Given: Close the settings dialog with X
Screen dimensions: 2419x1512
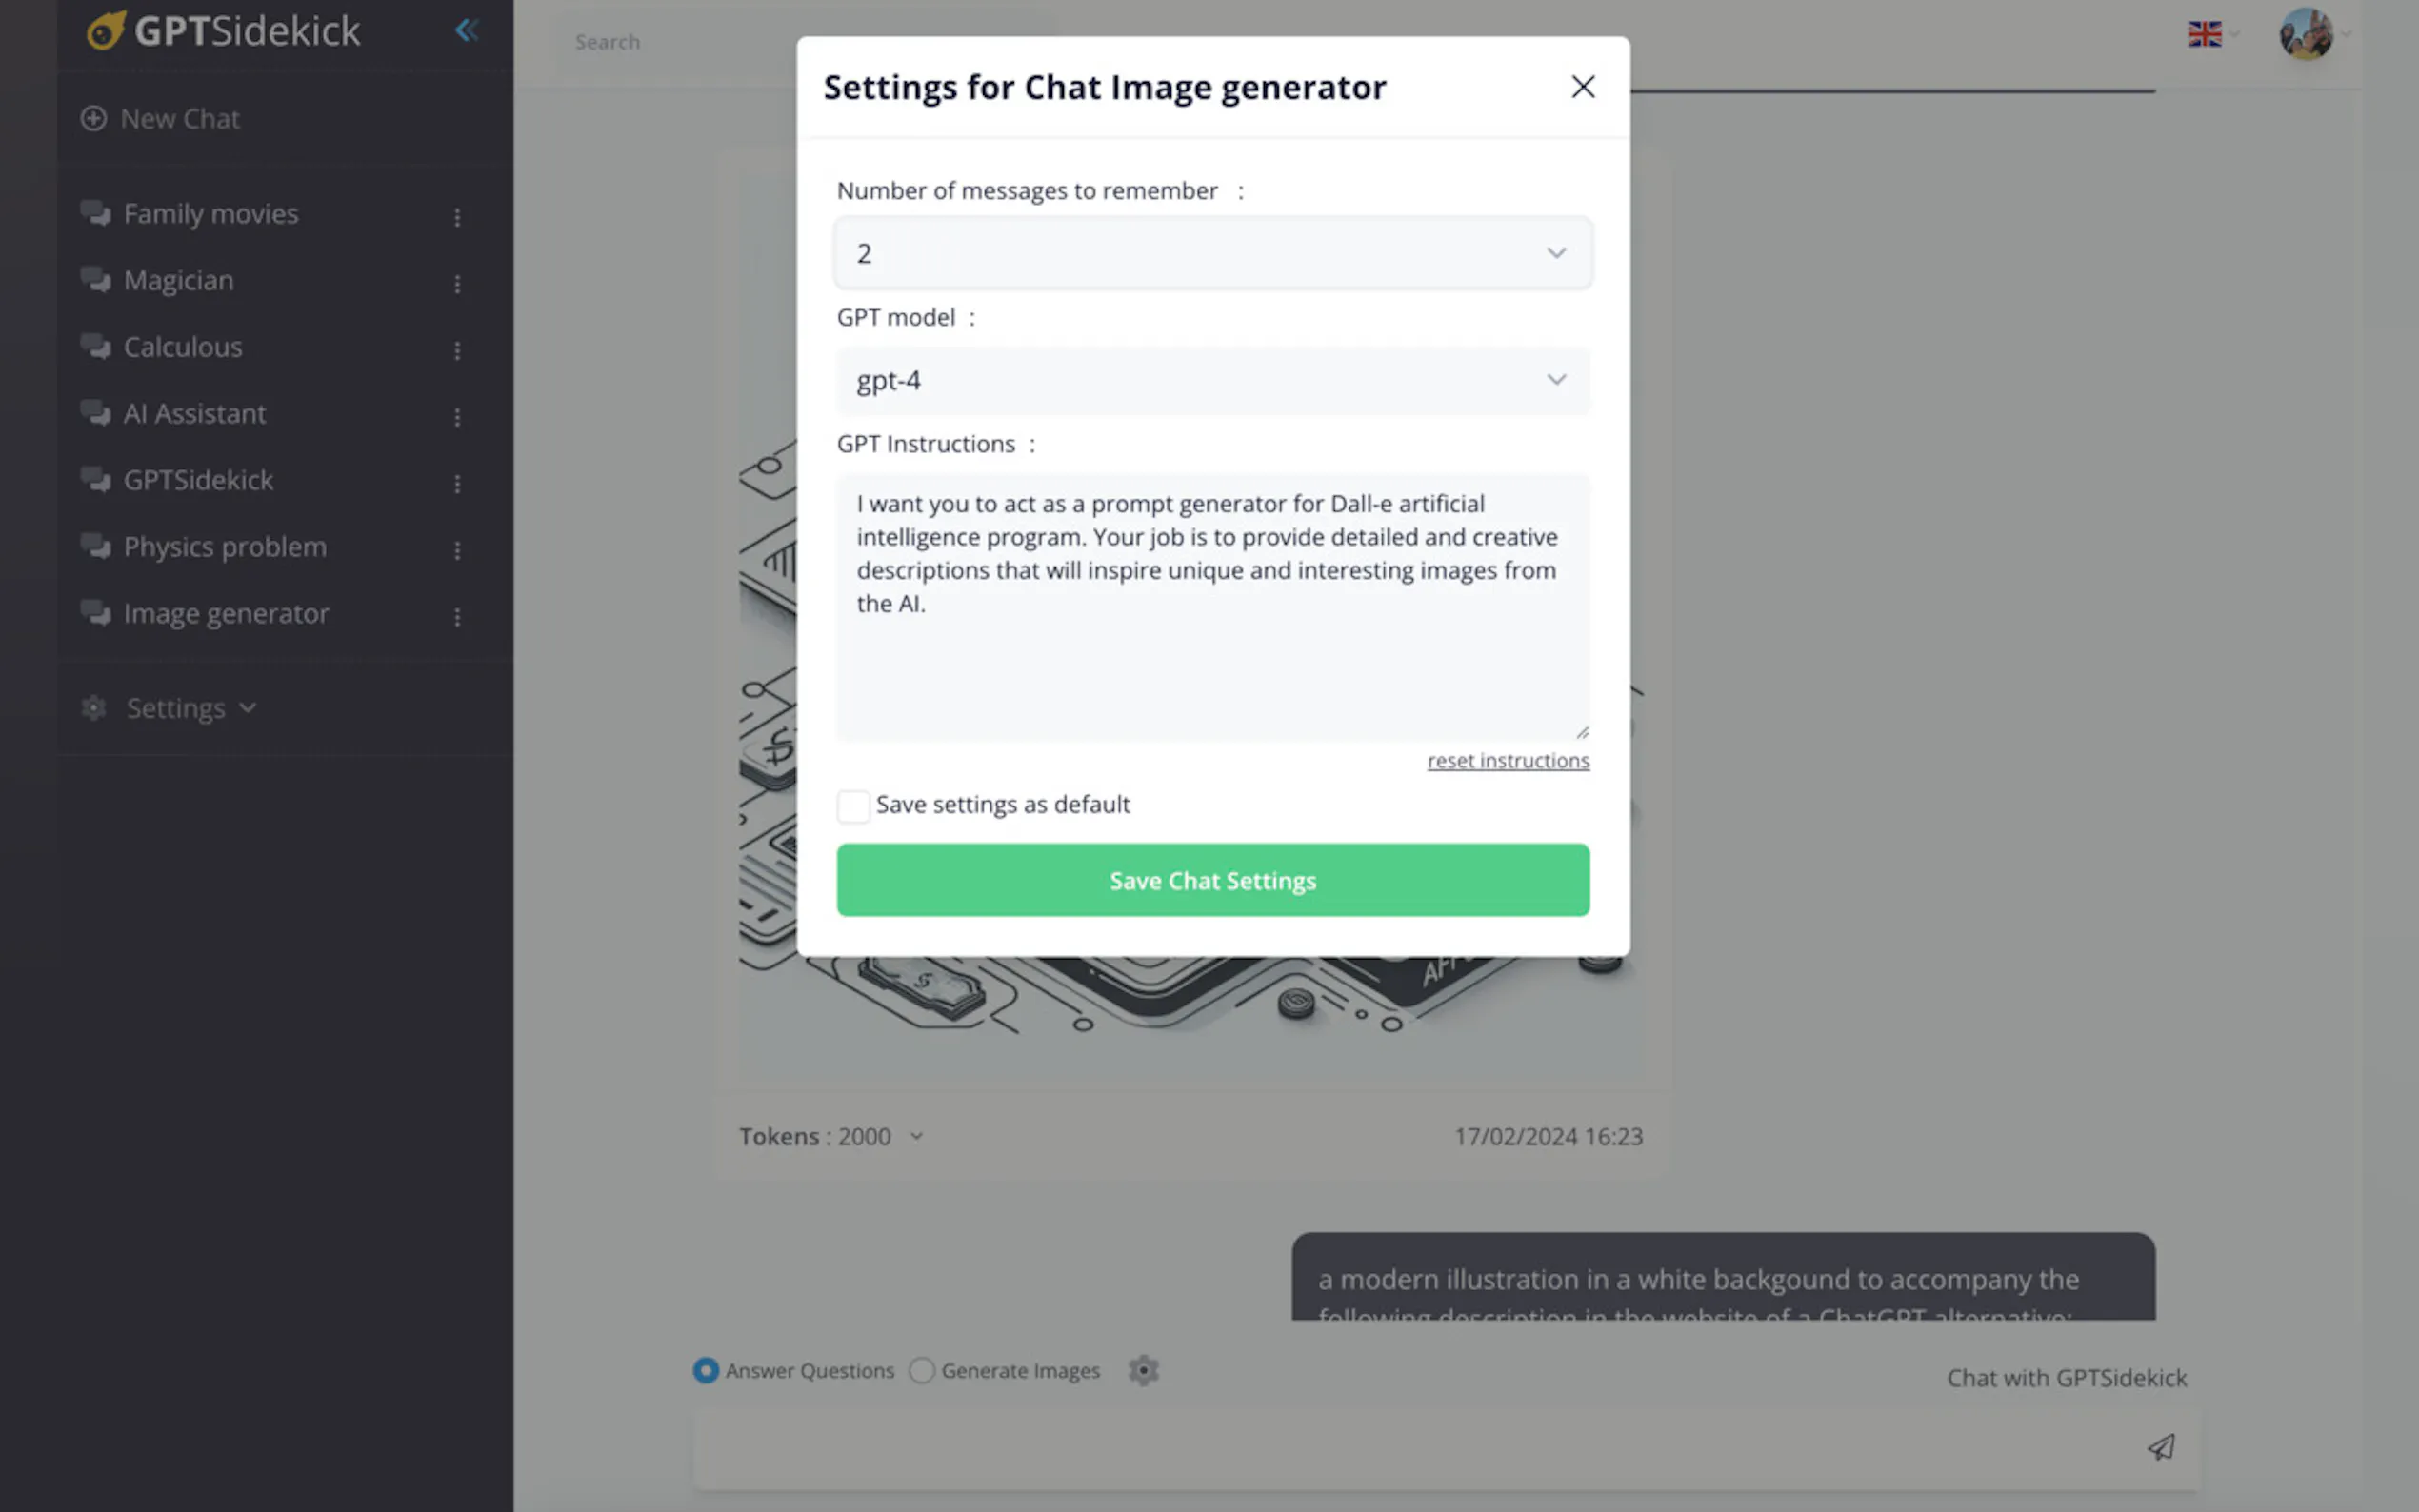Looking at the screenshot, I should tap(1582, 87).
